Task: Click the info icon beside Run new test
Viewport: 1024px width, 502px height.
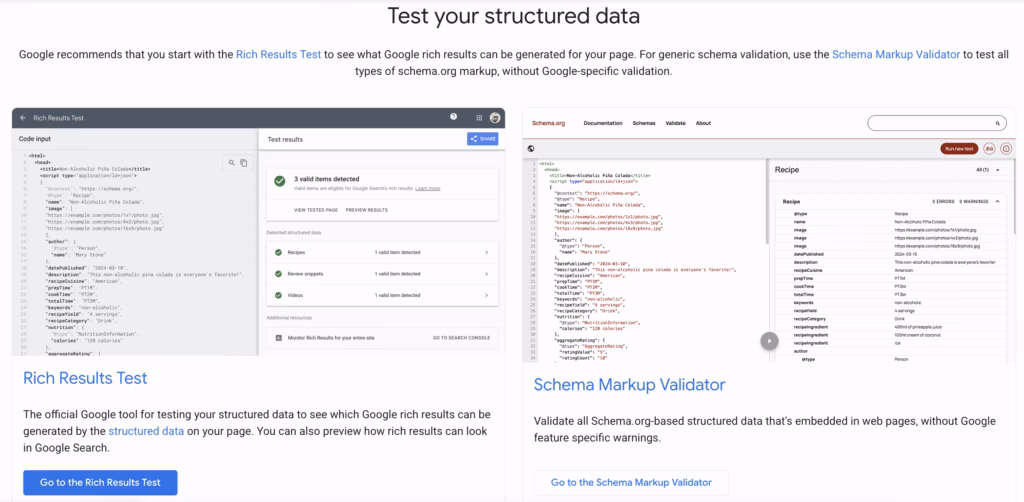Action: click(x=1006, y=148)
